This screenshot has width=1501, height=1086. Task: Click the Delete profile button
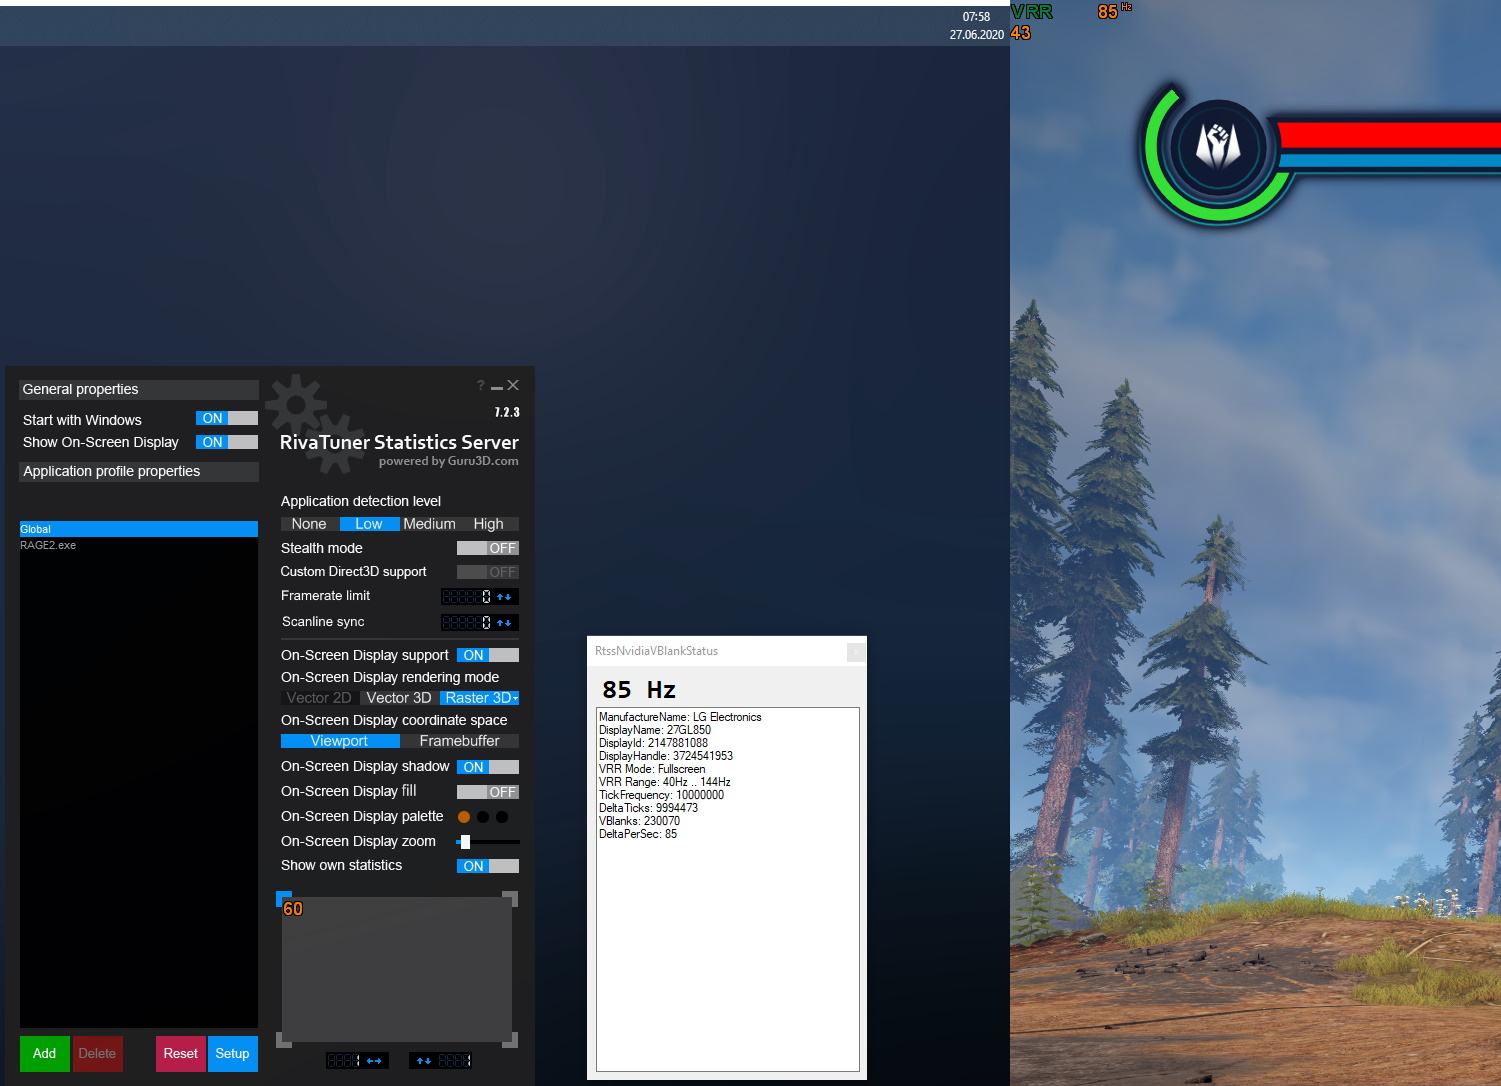click(x=97, y=1053)
